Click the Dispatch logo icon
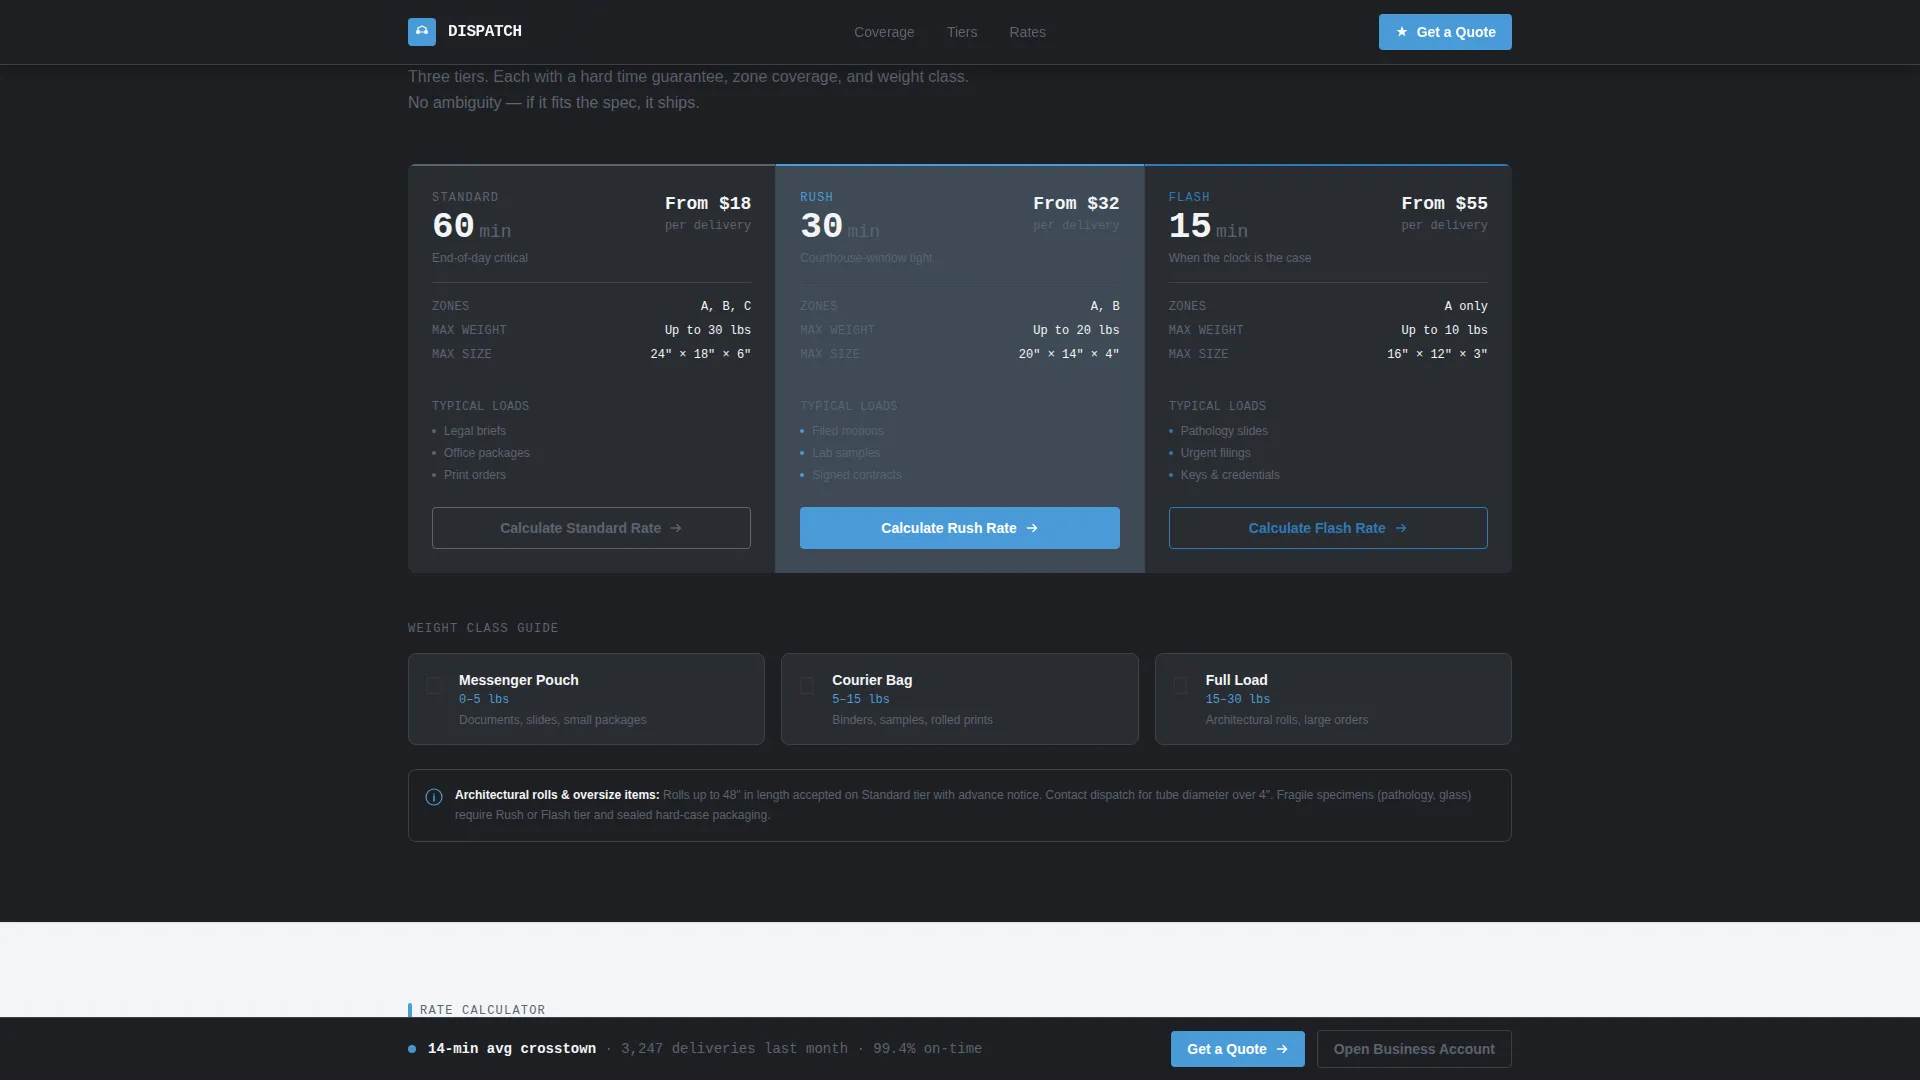Screen dimensions: 1920x1080 (x=421, y=32)
